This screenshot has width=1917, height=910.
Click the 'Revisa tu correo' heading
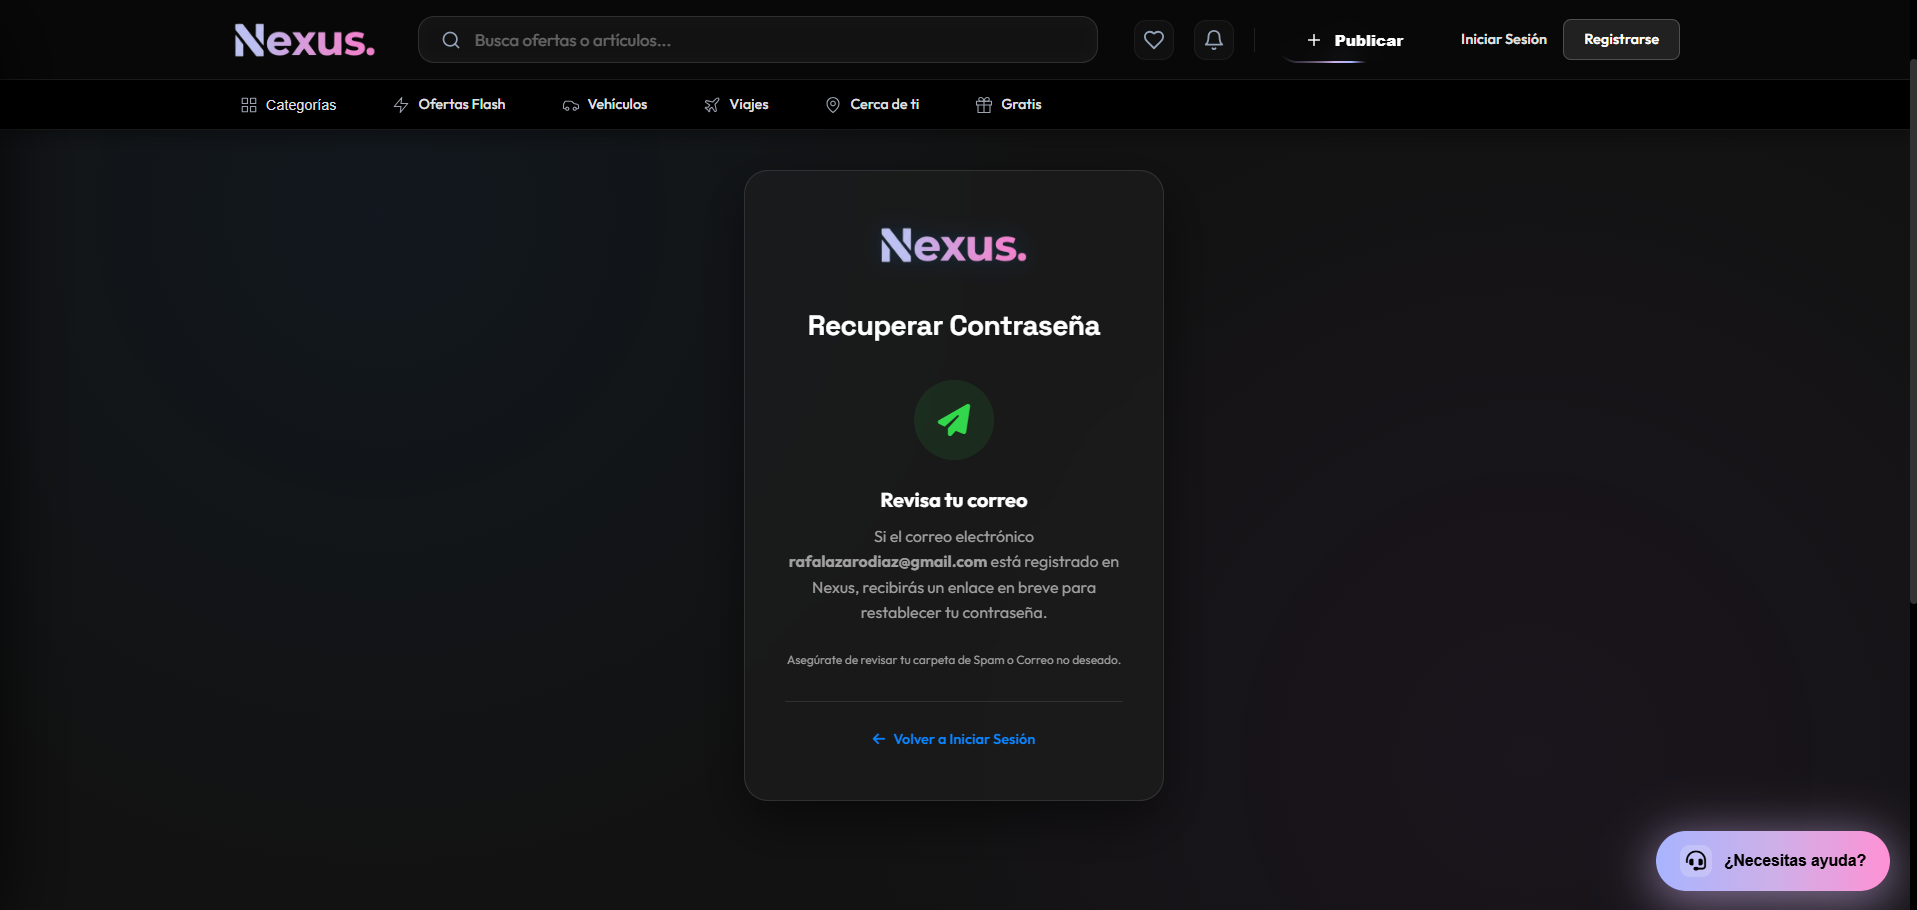(x=954, y=500)
